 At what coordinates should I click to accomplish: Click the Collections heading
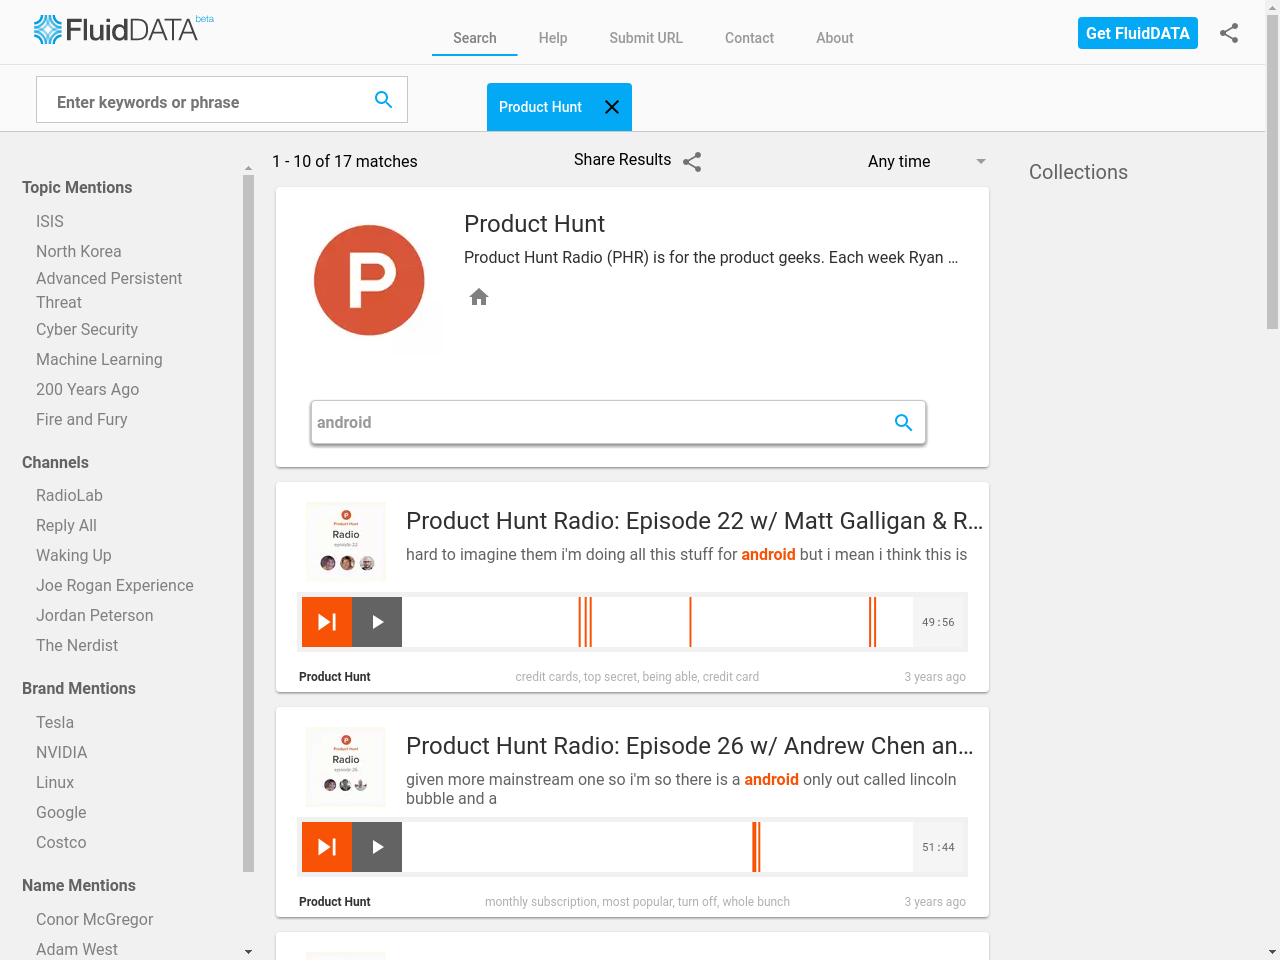(1078, 172)
